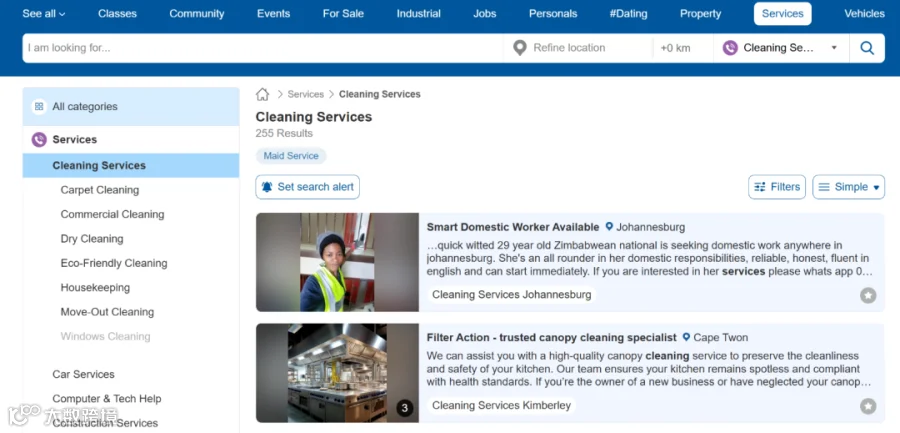Go to the Events tab

coord(273,14)
